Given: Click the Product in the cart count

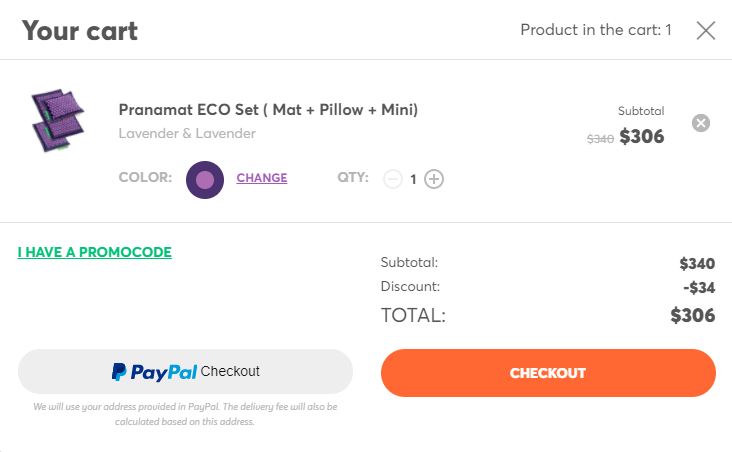Looking at the screenshot, I should click(596, 30).
